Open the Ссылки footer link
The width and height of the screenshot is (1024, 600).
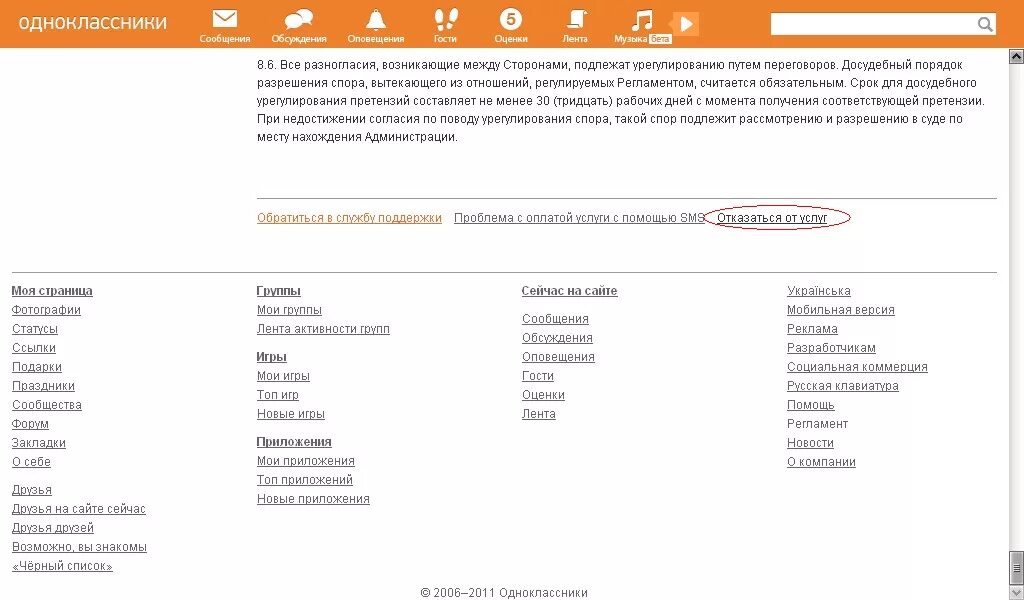click(34, 347)
